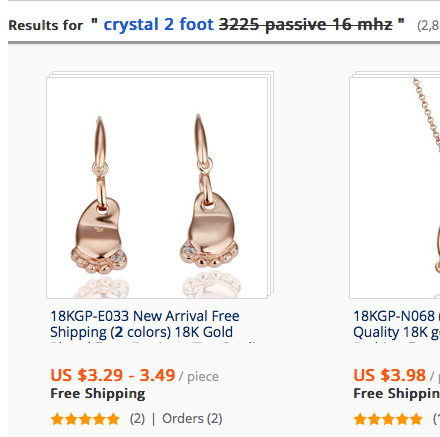This screenshot has height=437, width=440.
Task: Click Free Shipping under the $3.29 price
Action: pos(98,394)
